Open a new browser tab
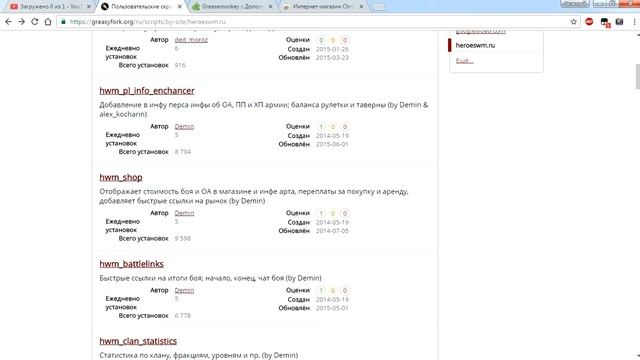 [x=379, y=7]
